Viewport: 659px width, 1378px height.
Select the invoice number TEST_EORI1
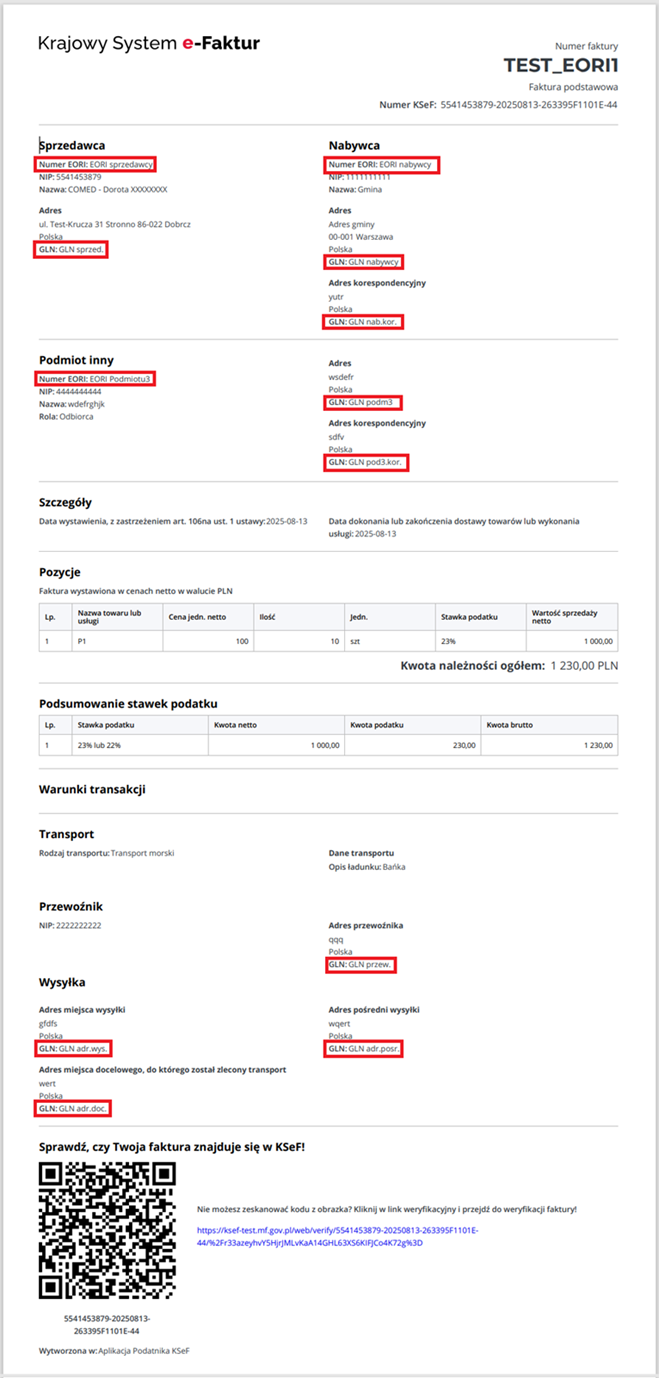[x=561, y=66]
